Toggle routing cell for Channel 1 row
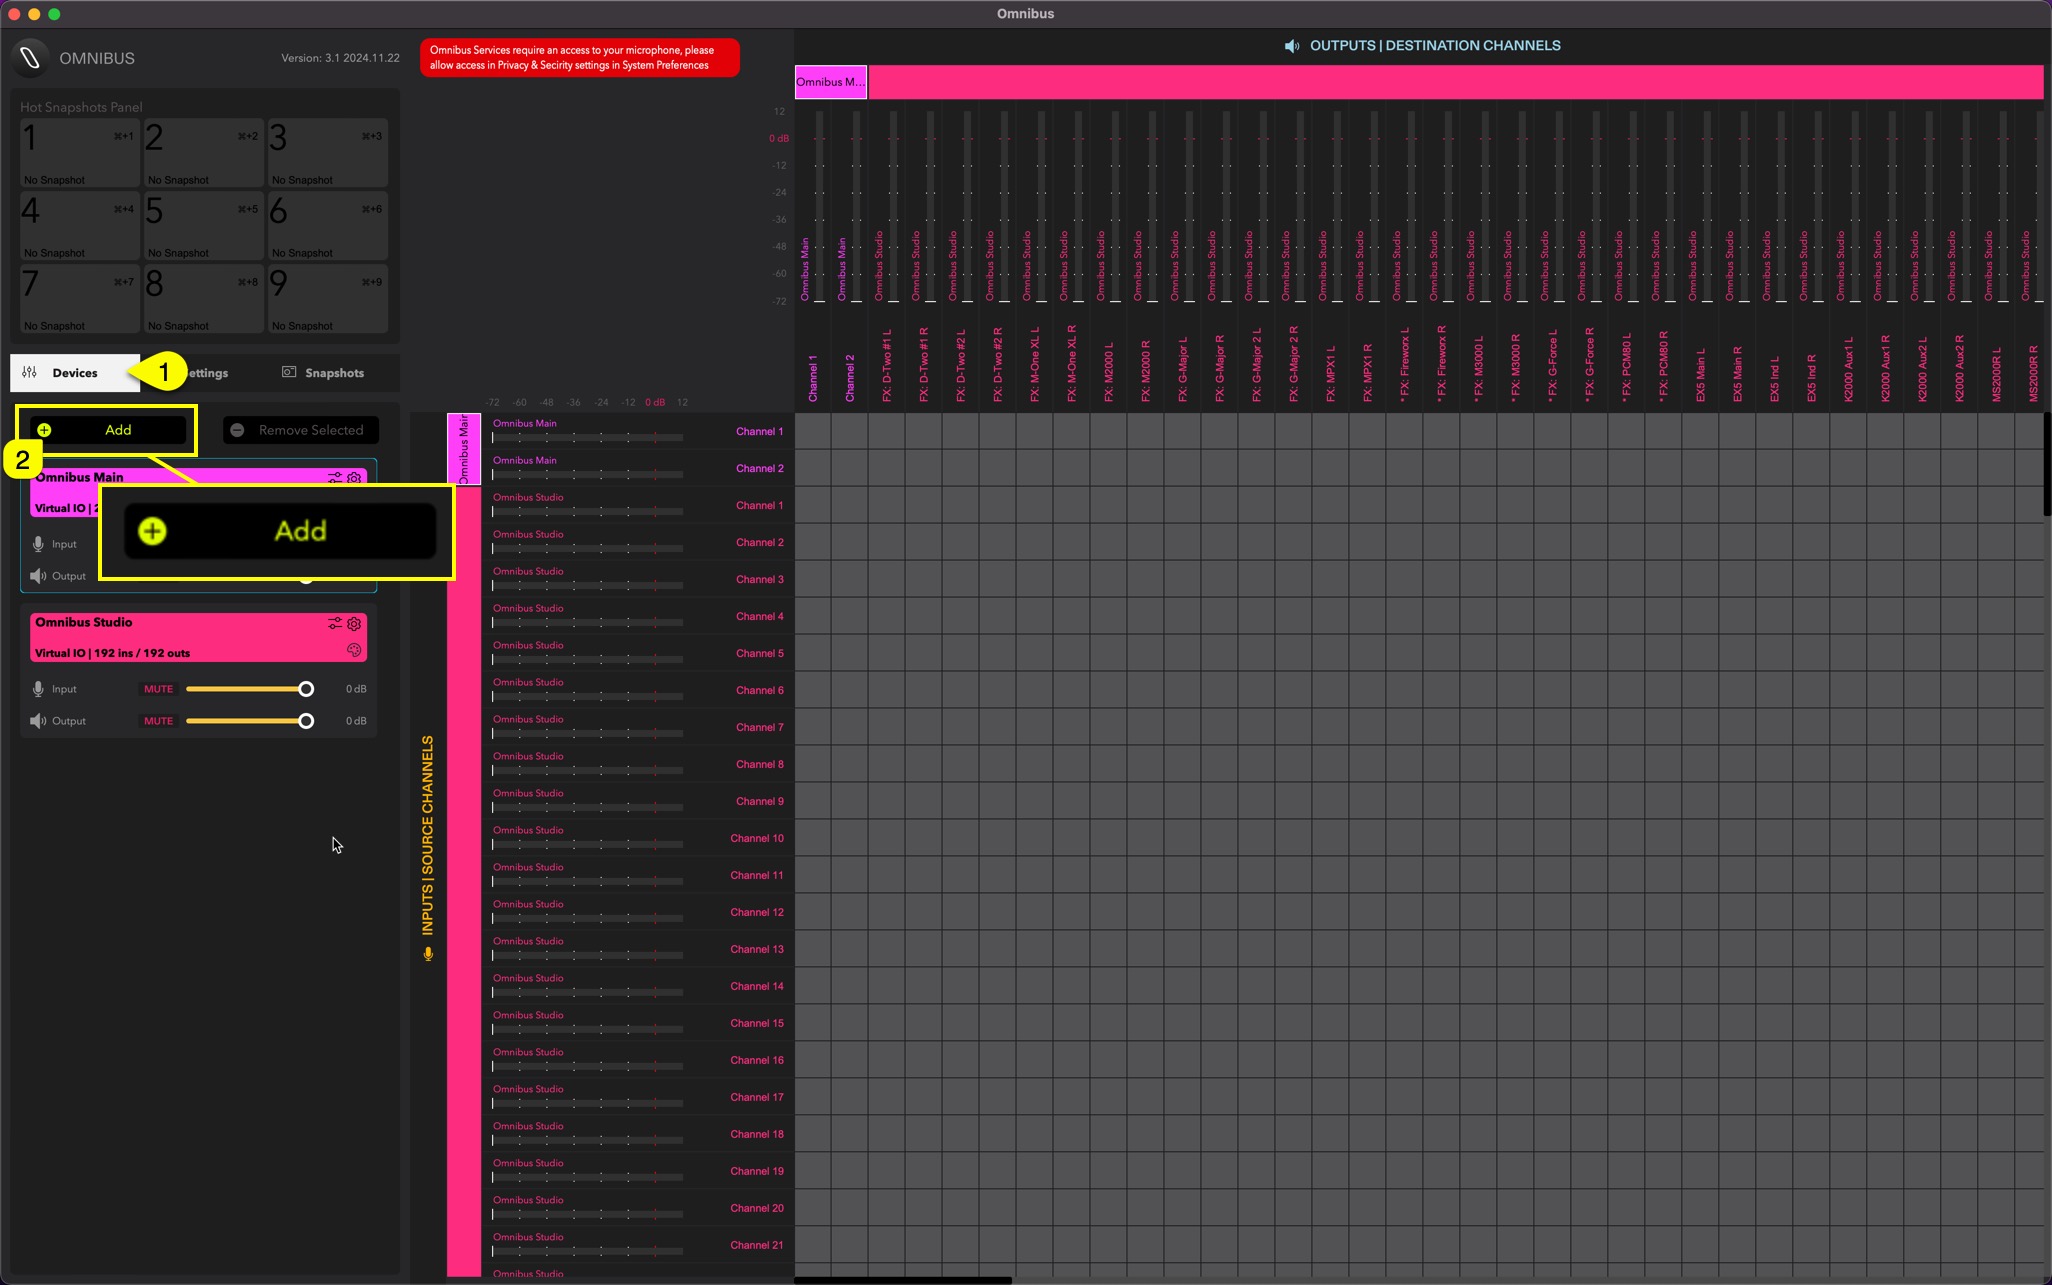This screenshot has height=1285, width=2052. click(813, 432)
